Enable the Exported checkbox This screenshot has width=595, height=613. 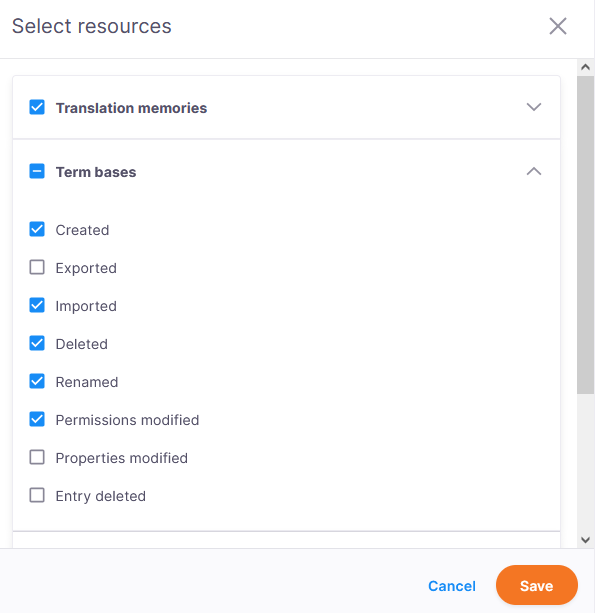37,267
